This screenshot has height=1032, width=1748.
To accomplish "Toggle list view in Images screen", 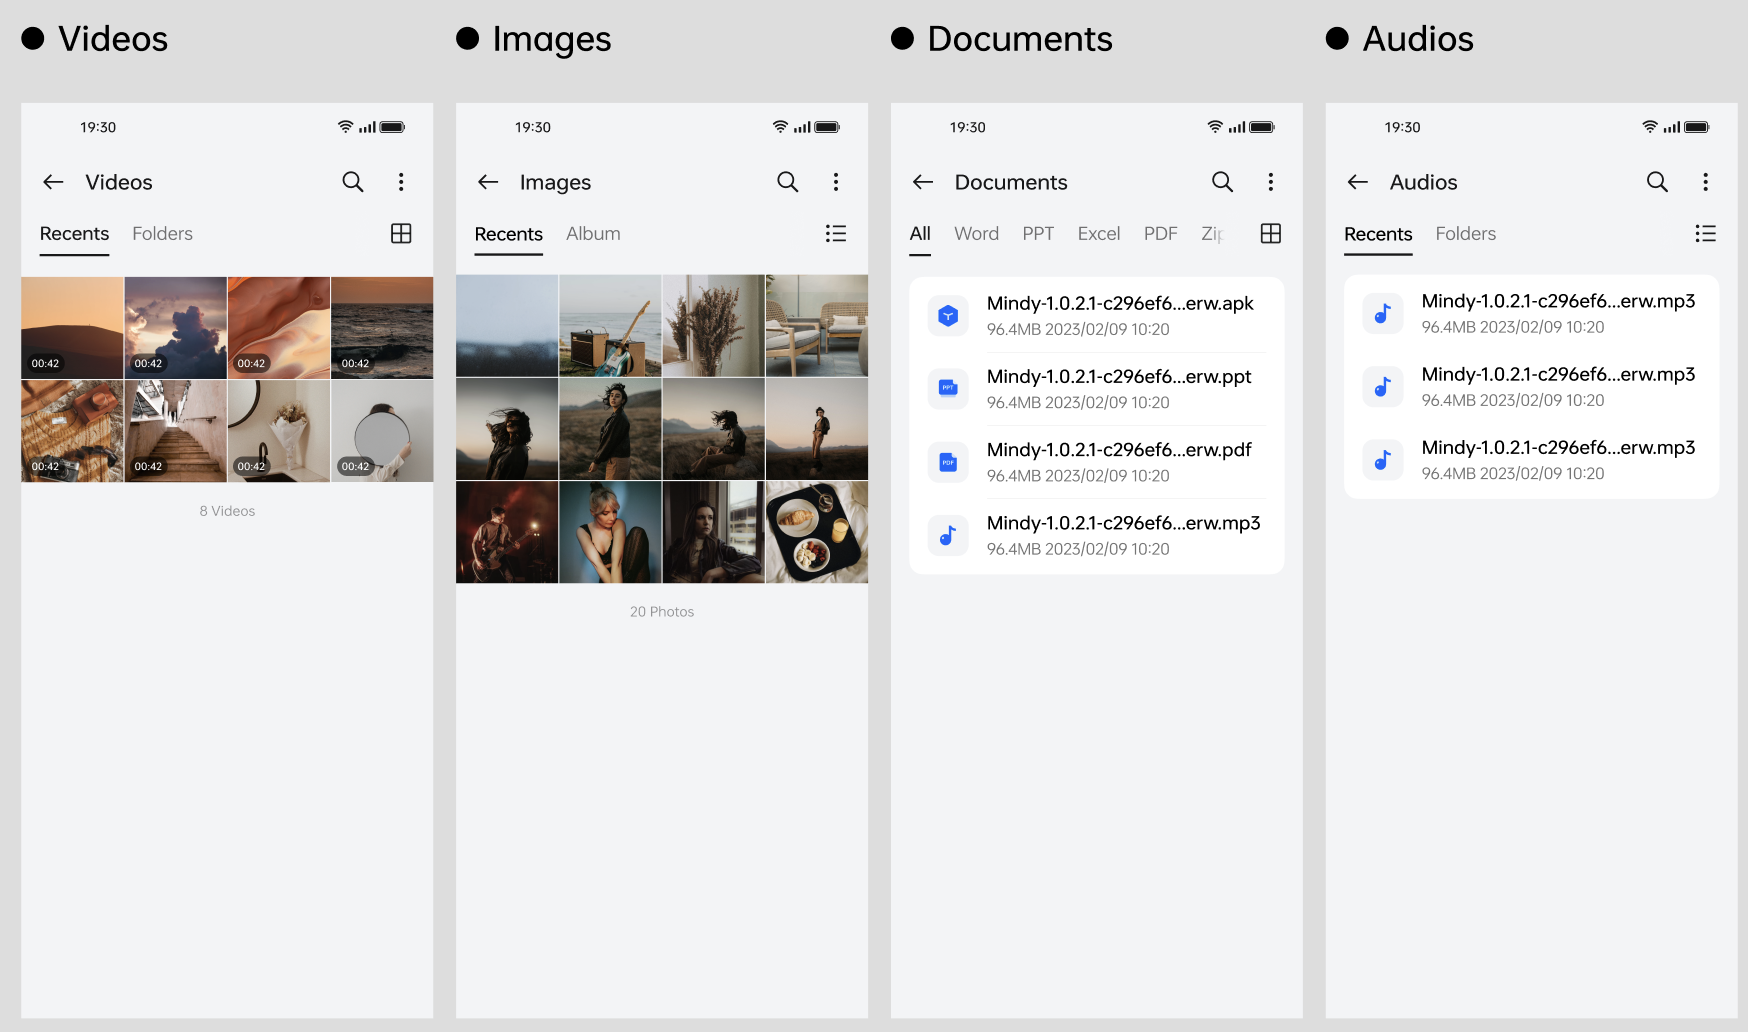I will (836, 234).
